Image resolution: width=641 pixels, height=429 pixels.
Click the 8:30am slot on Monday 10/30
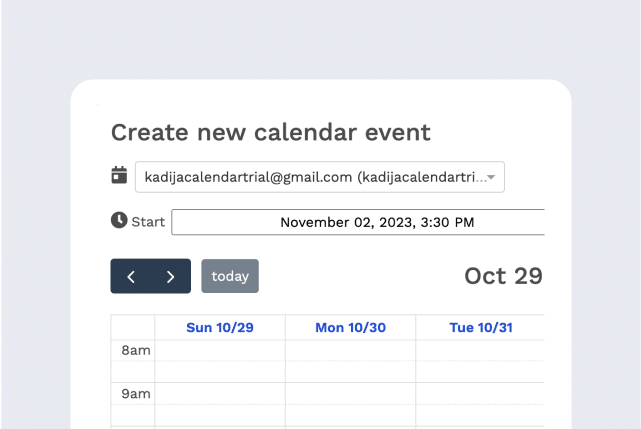click(350, 372)
